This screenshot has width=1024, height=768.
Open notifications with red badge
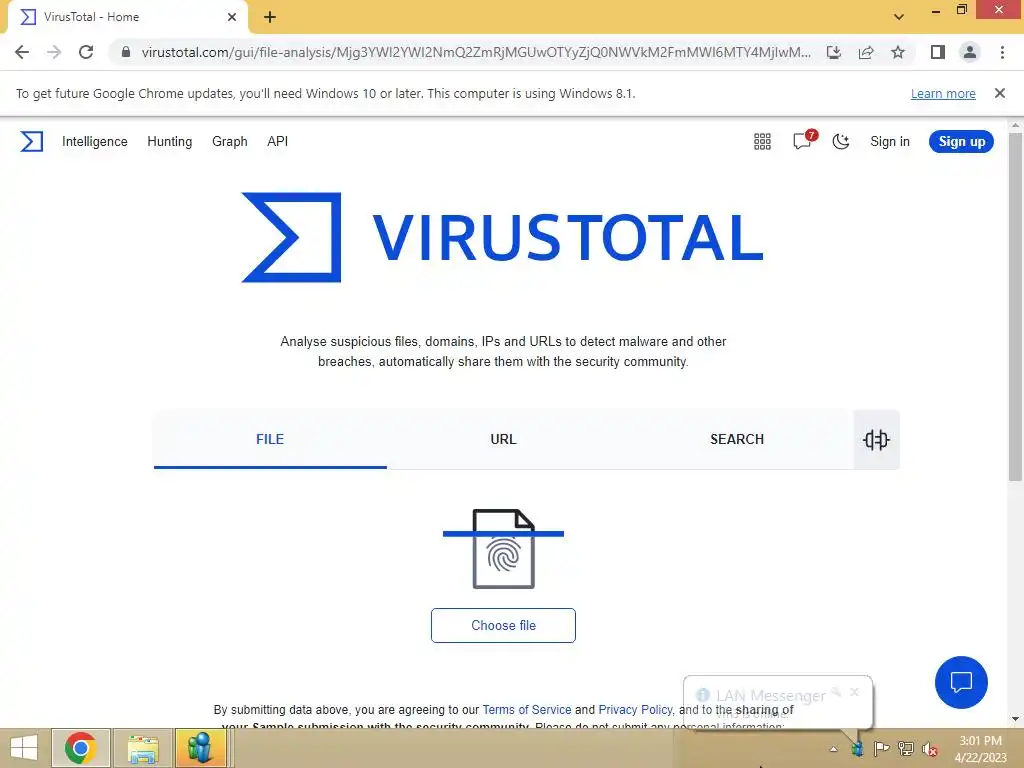pyautogui.click(x=803, y=140)
